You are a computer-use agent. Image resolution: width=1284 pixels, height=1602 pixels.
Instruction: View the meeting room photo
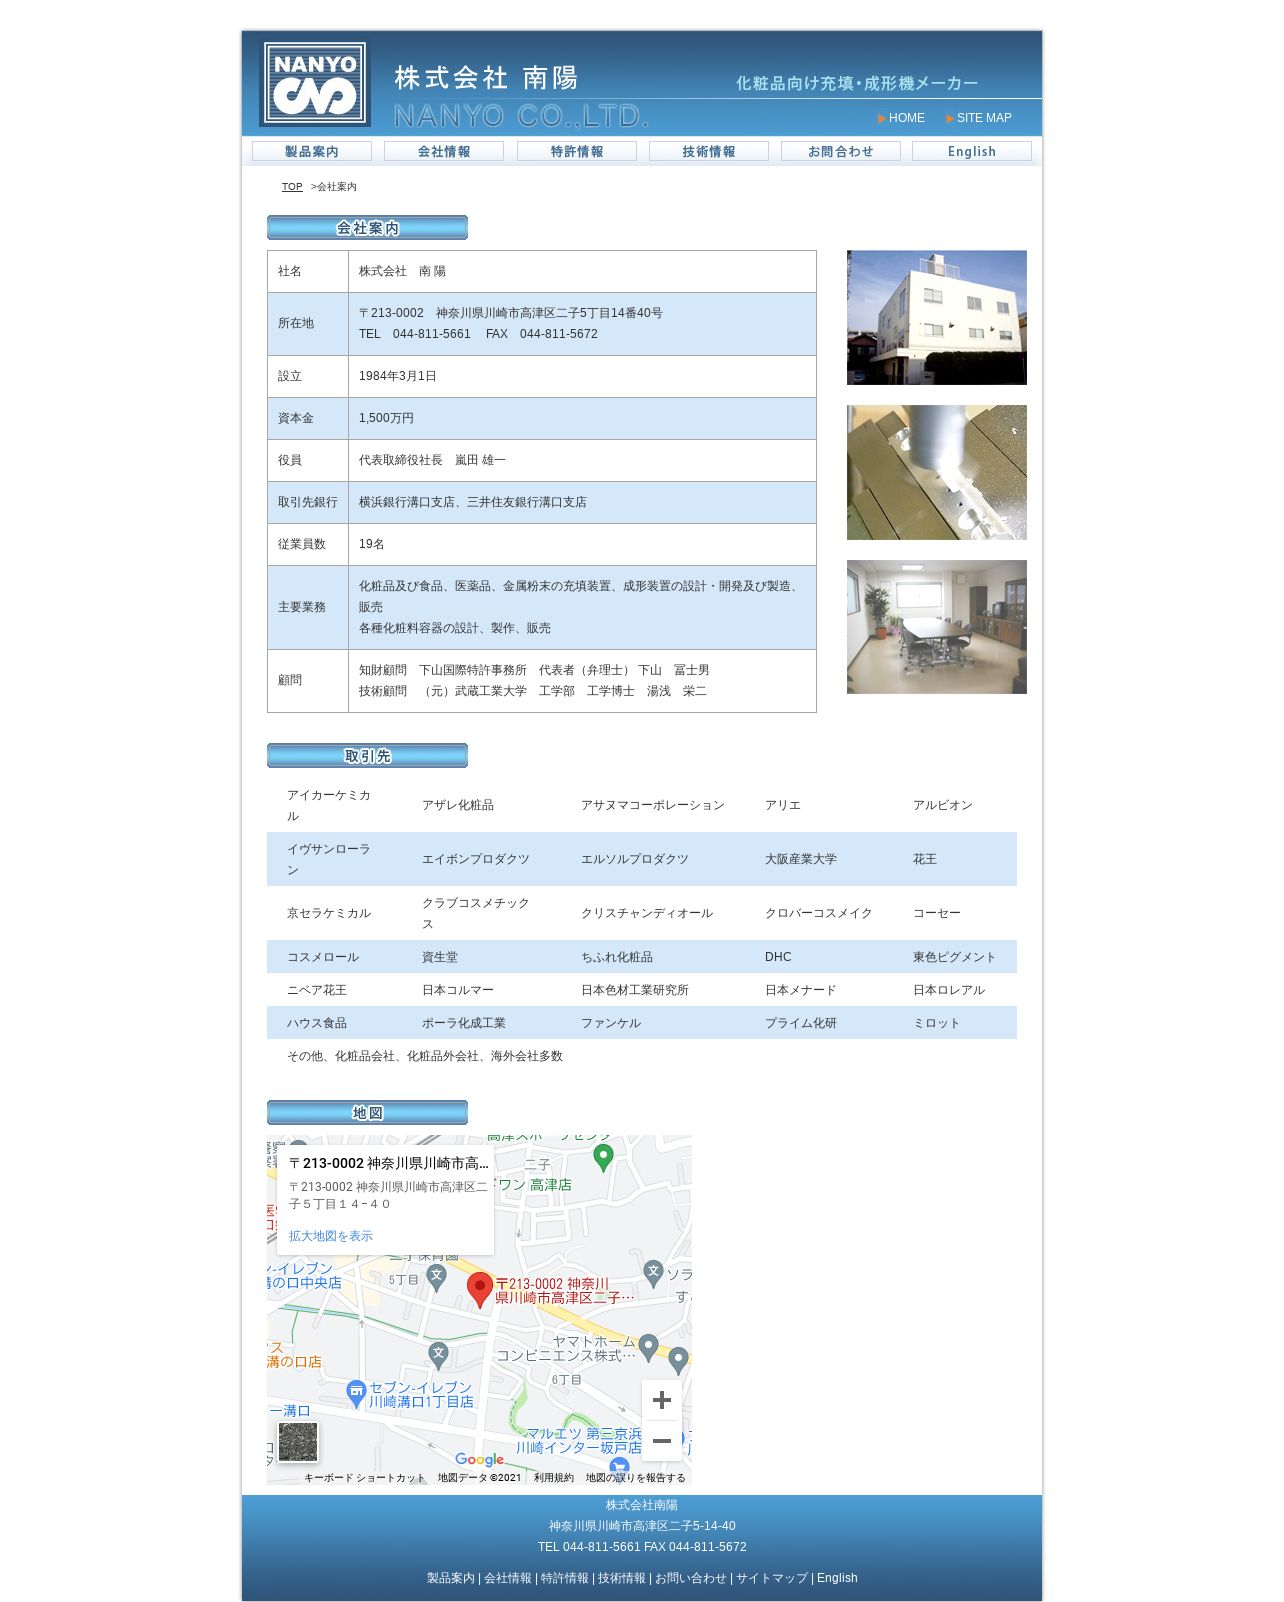[x=937, y=627]
